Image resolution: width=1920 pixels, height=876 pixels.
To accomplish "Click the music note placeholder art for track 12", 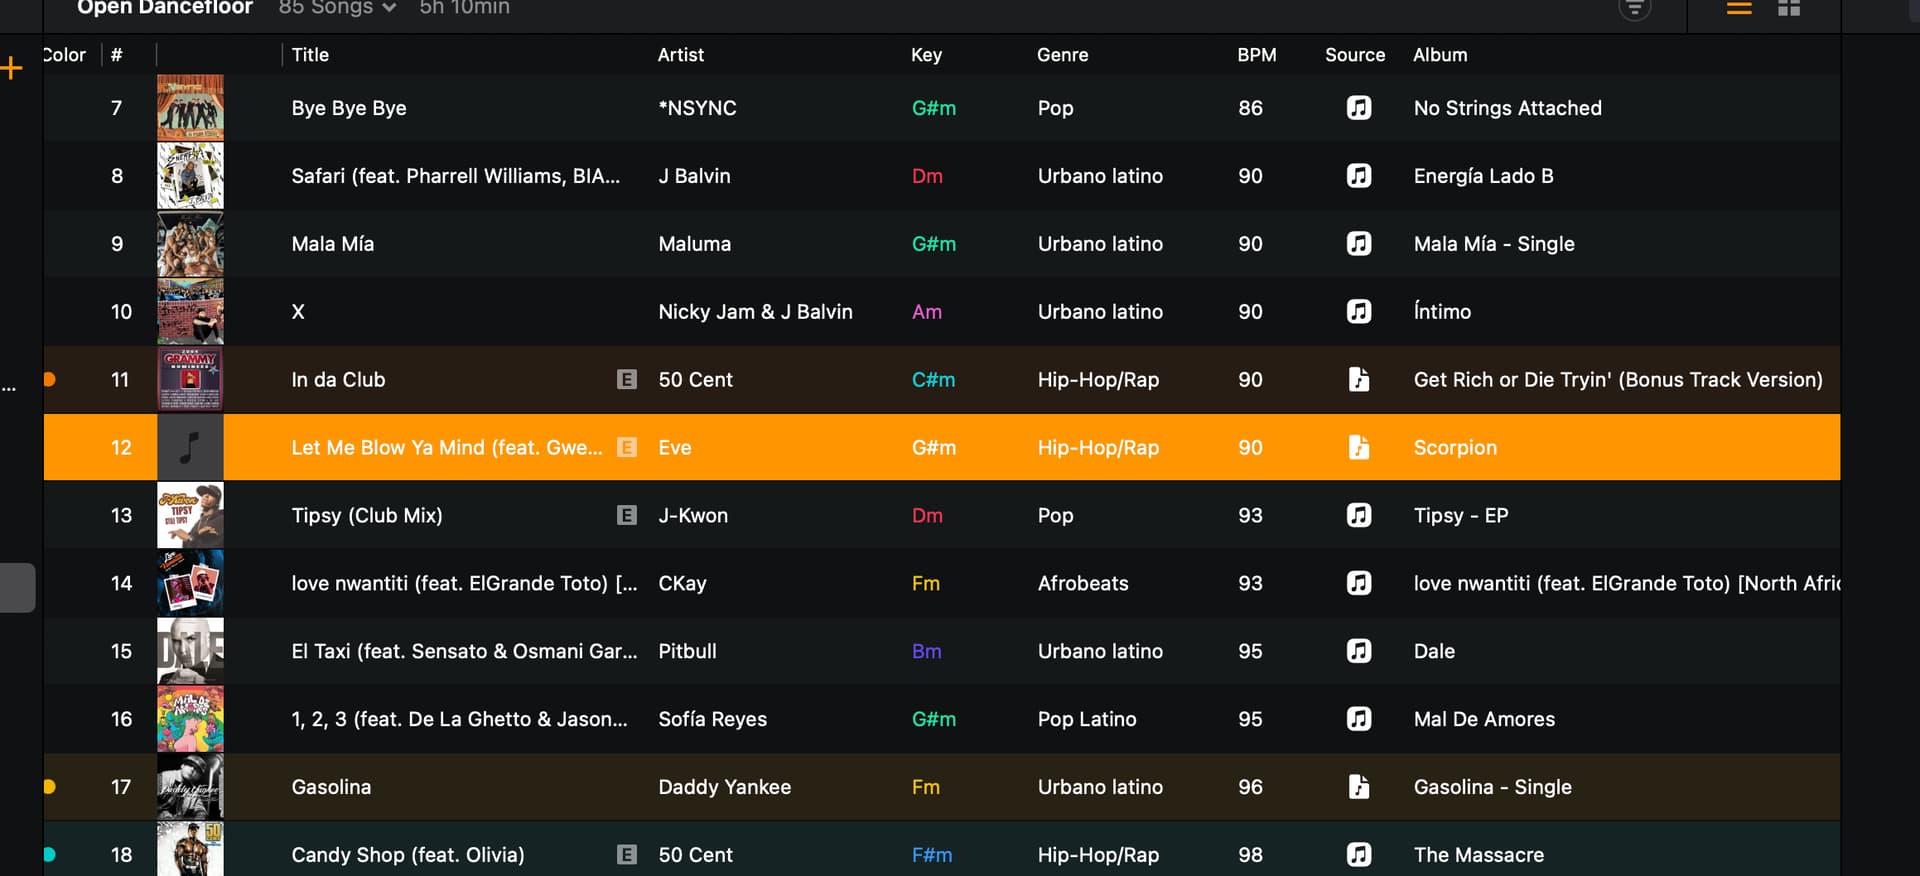I will coord(190,447).
